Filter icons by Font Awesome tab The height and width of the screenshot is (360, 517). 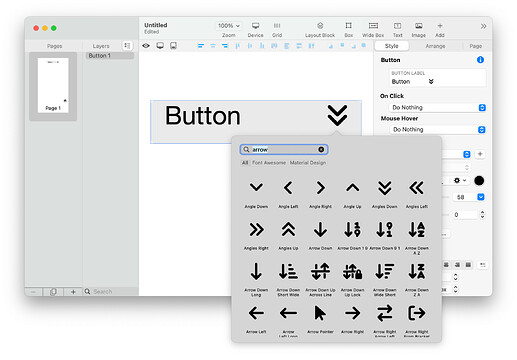pos(269,163)
